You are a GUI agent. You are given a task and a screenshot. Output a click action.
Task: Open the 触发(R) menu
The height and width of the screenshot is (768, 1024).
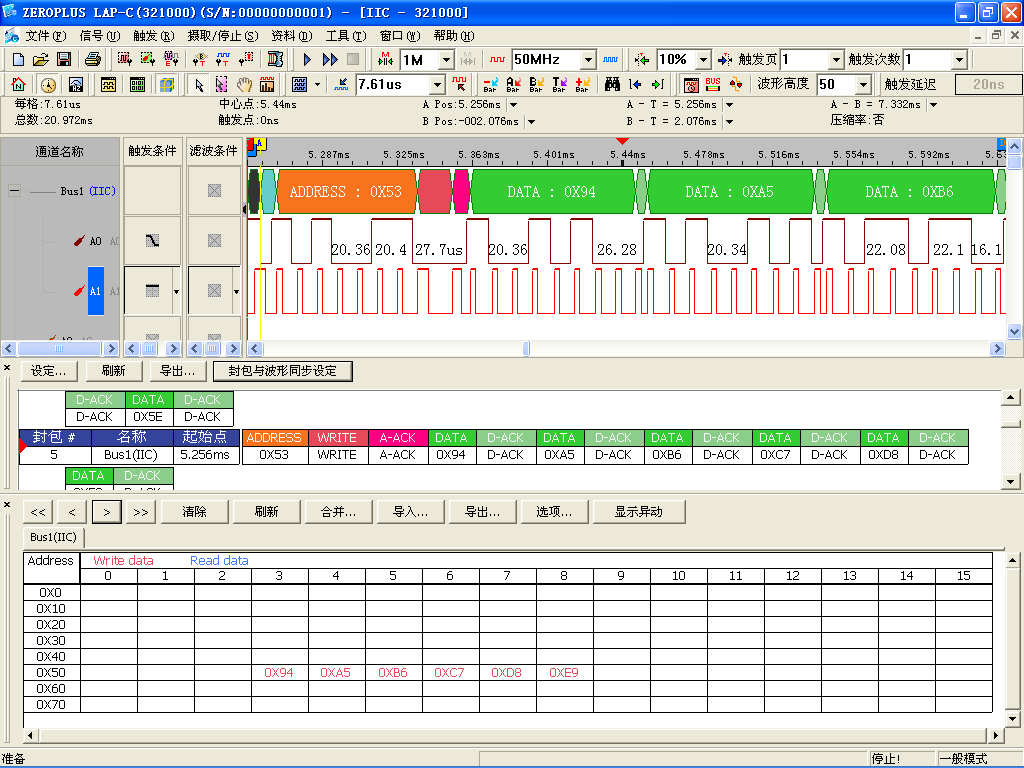153,35
